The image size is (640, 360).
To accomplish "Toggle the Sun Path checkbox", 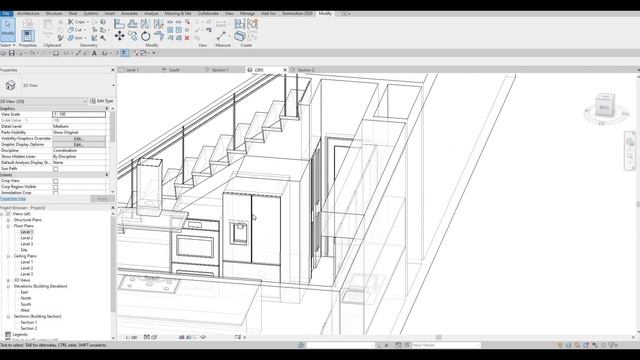I will tap(56, 169).
